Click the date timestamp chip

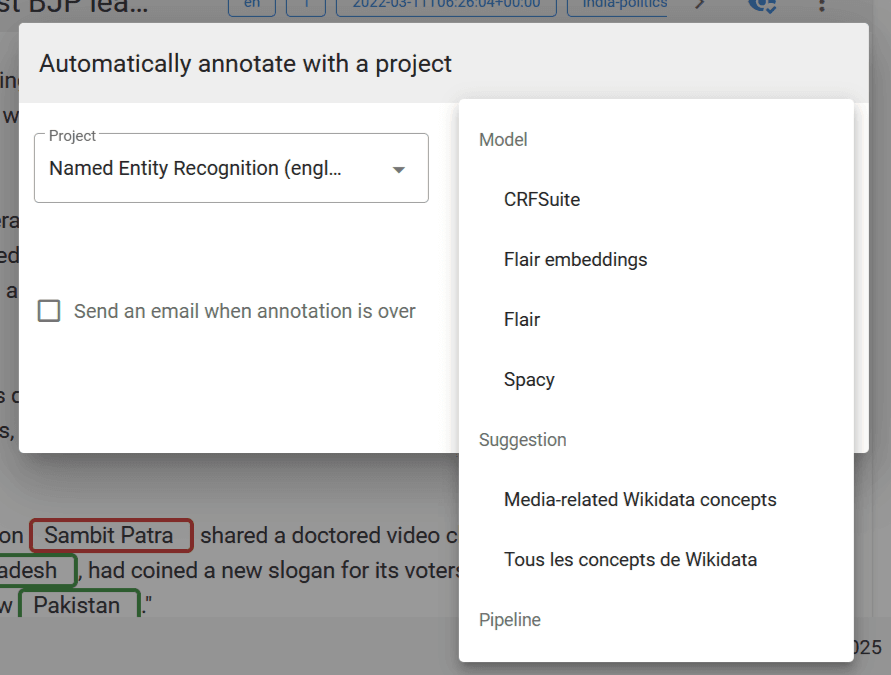click(x=446, y=6)
